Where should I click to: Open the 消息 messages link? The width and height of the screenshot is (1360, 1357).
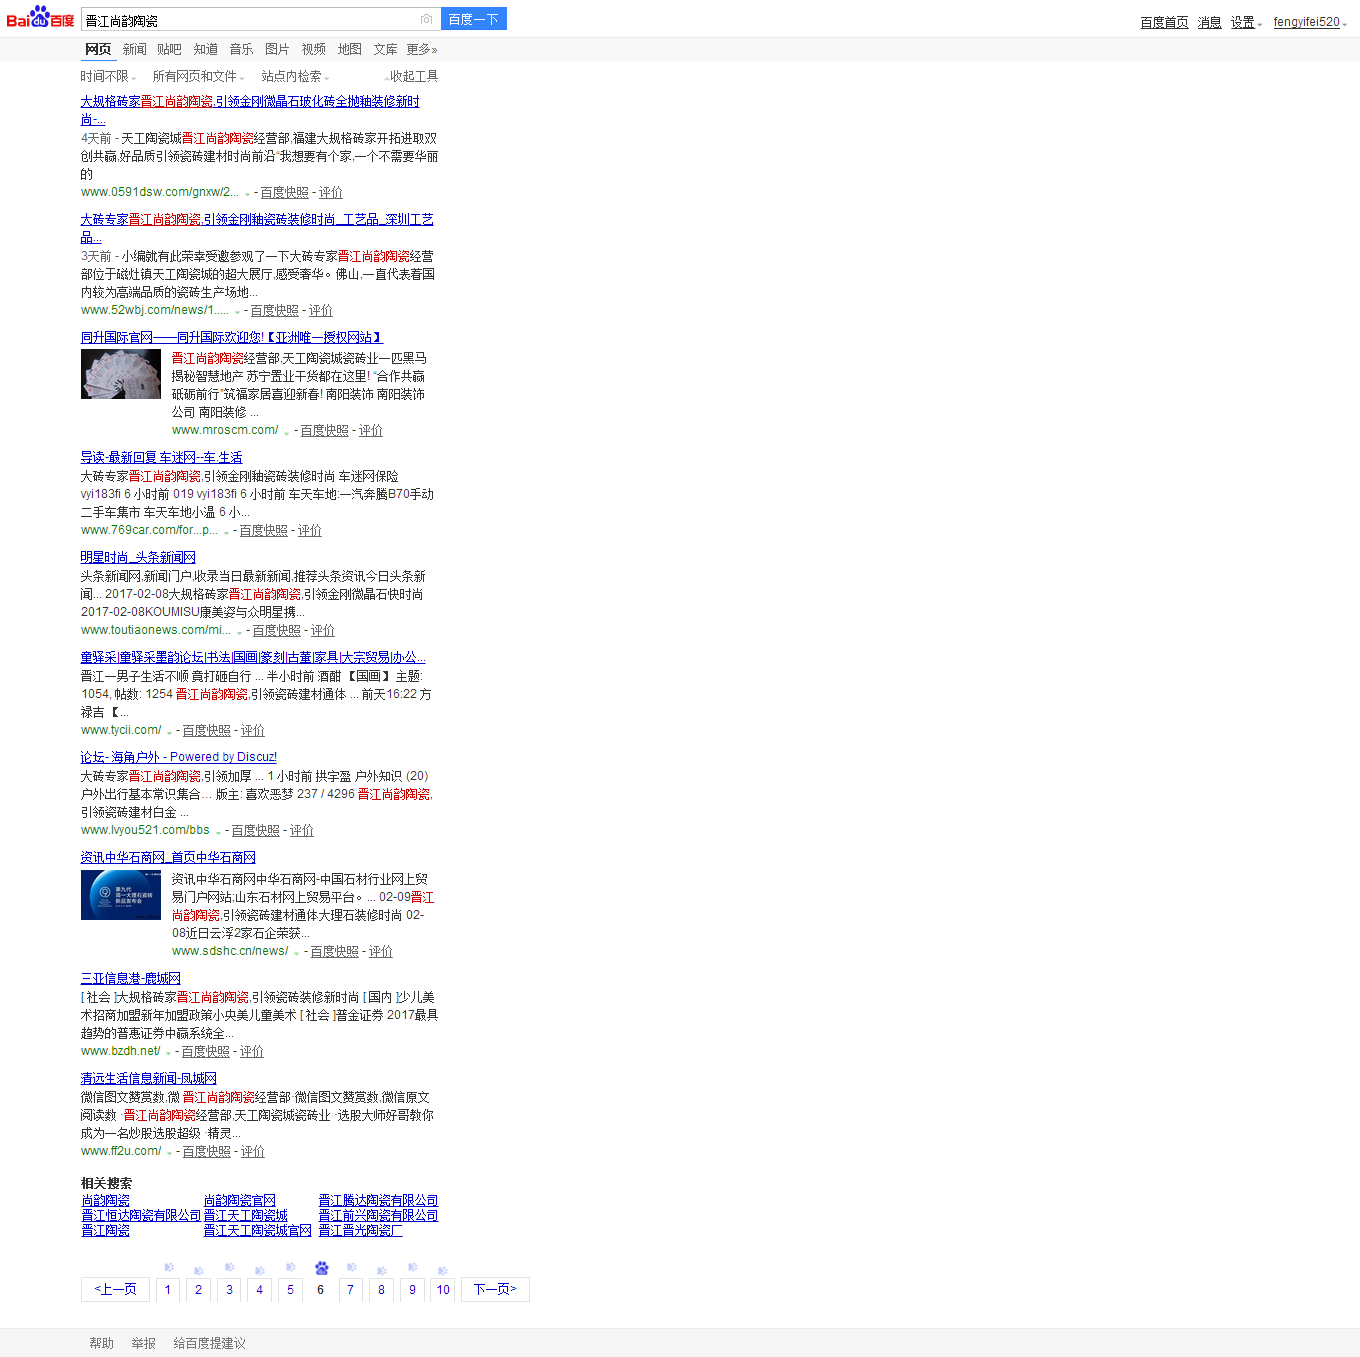(x=1210, y=22)
